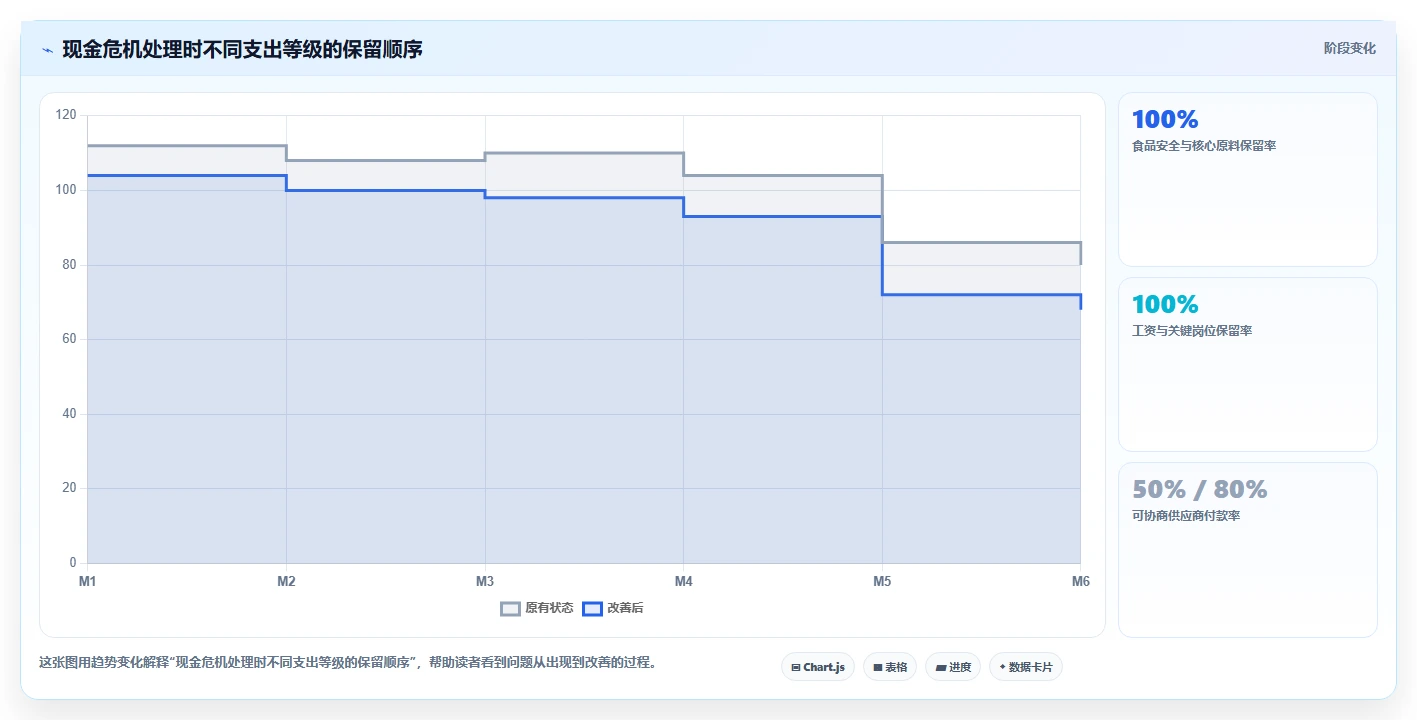Select the Chart.js chip

[818, 667]
